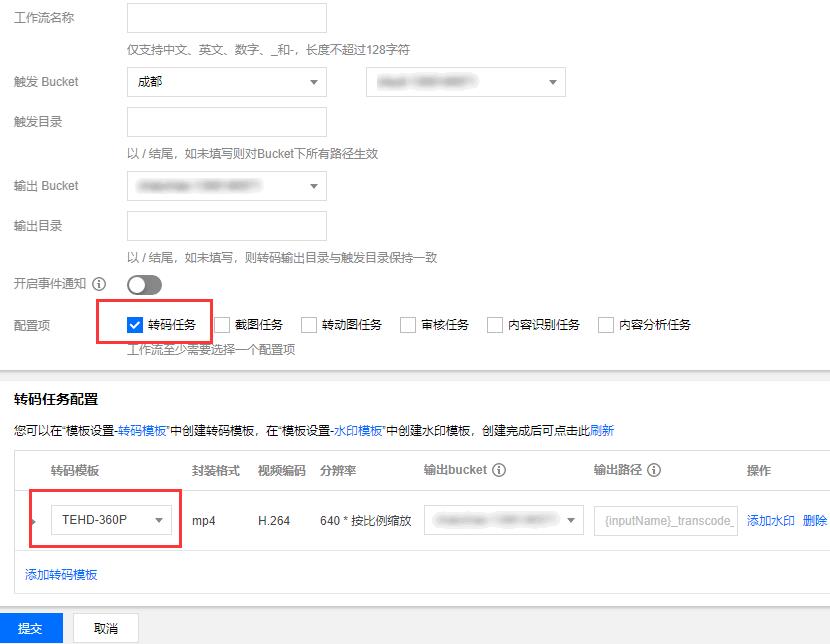
Task: Check the 转动图任务 checkbox
Action: coord(309,324)
